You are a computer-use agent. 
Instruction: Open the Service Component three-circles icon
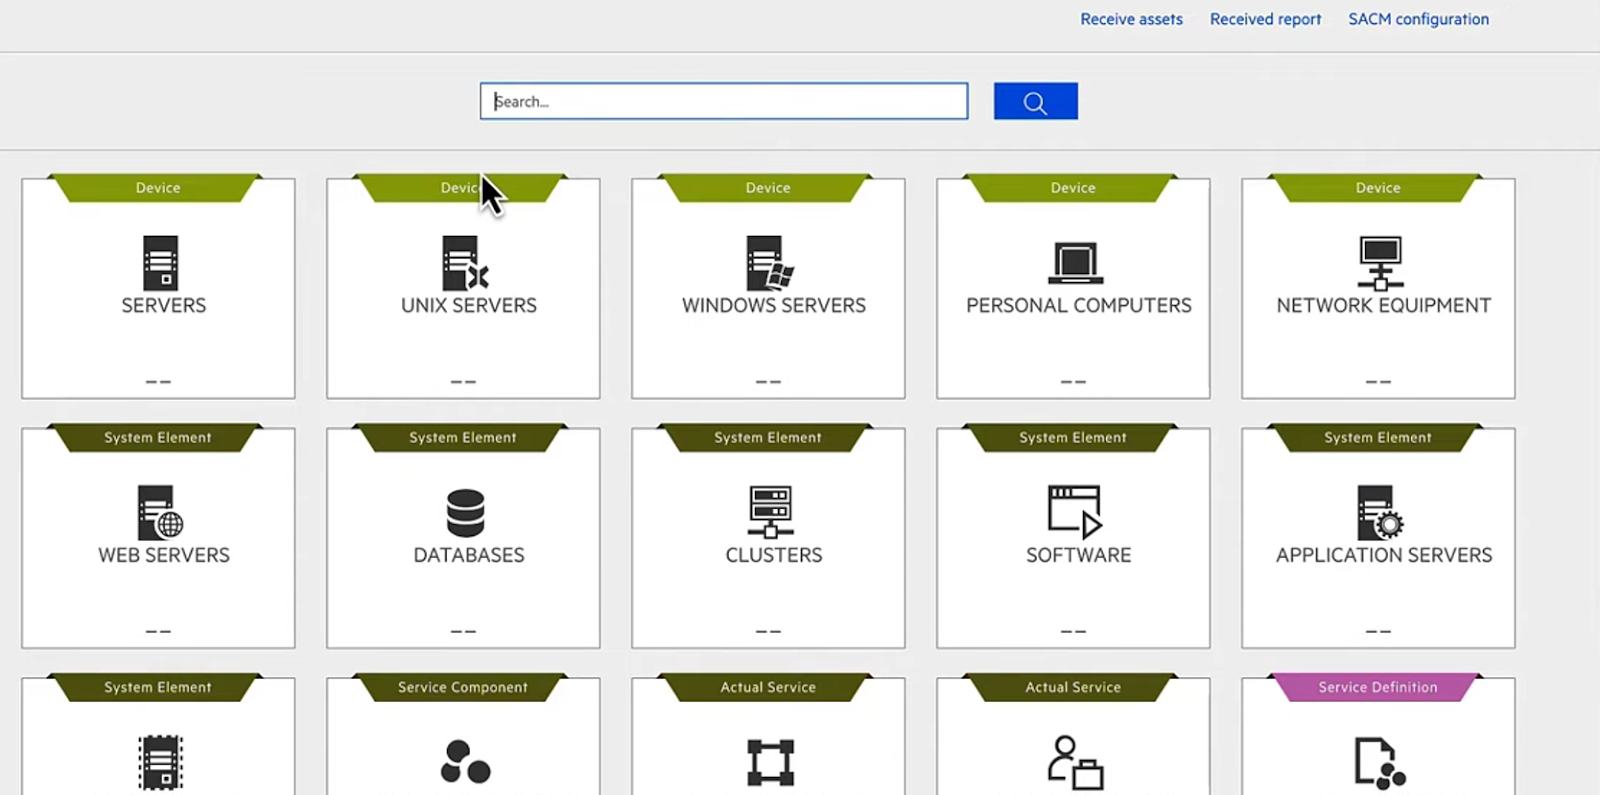coord(465,762)
